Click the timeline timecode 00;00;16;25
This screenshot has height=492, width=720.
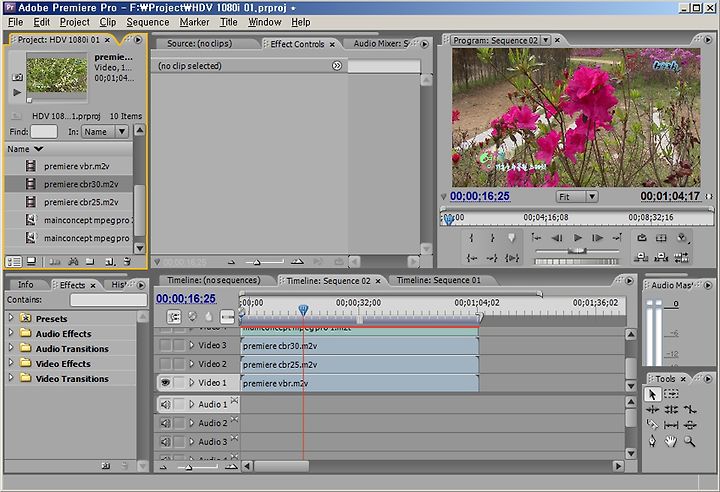point(186,299)
